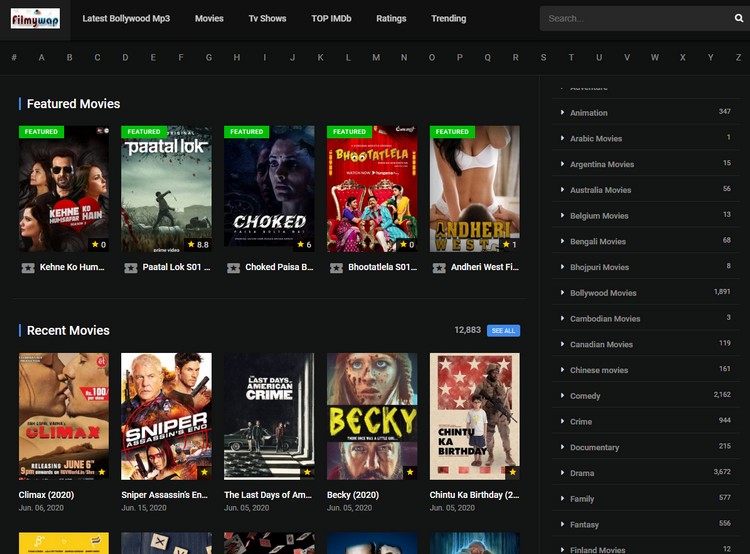Open the Bhootatlela poster thumbnail
This screenshot has height=554, width=750.
(372, 188)
